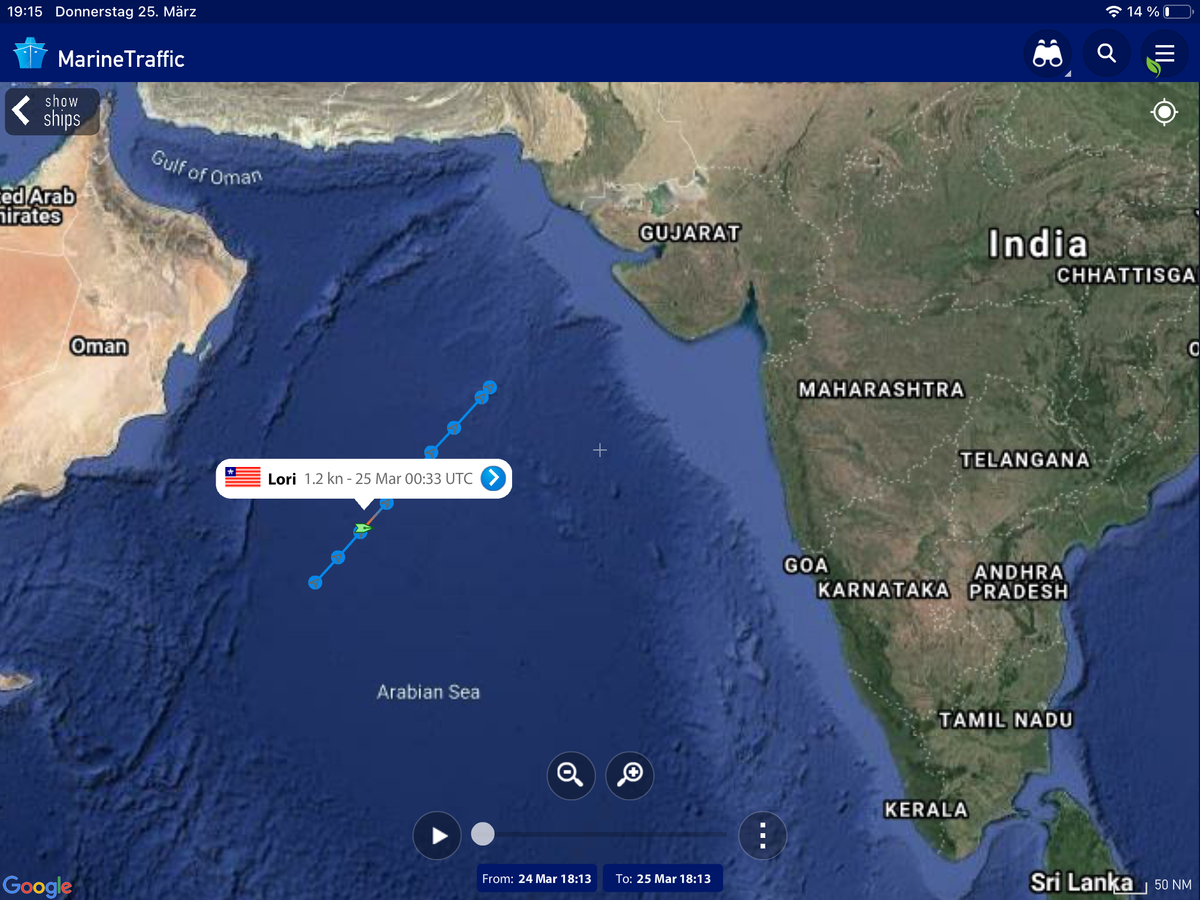Select the northernmost track point marker

point(490,387)
